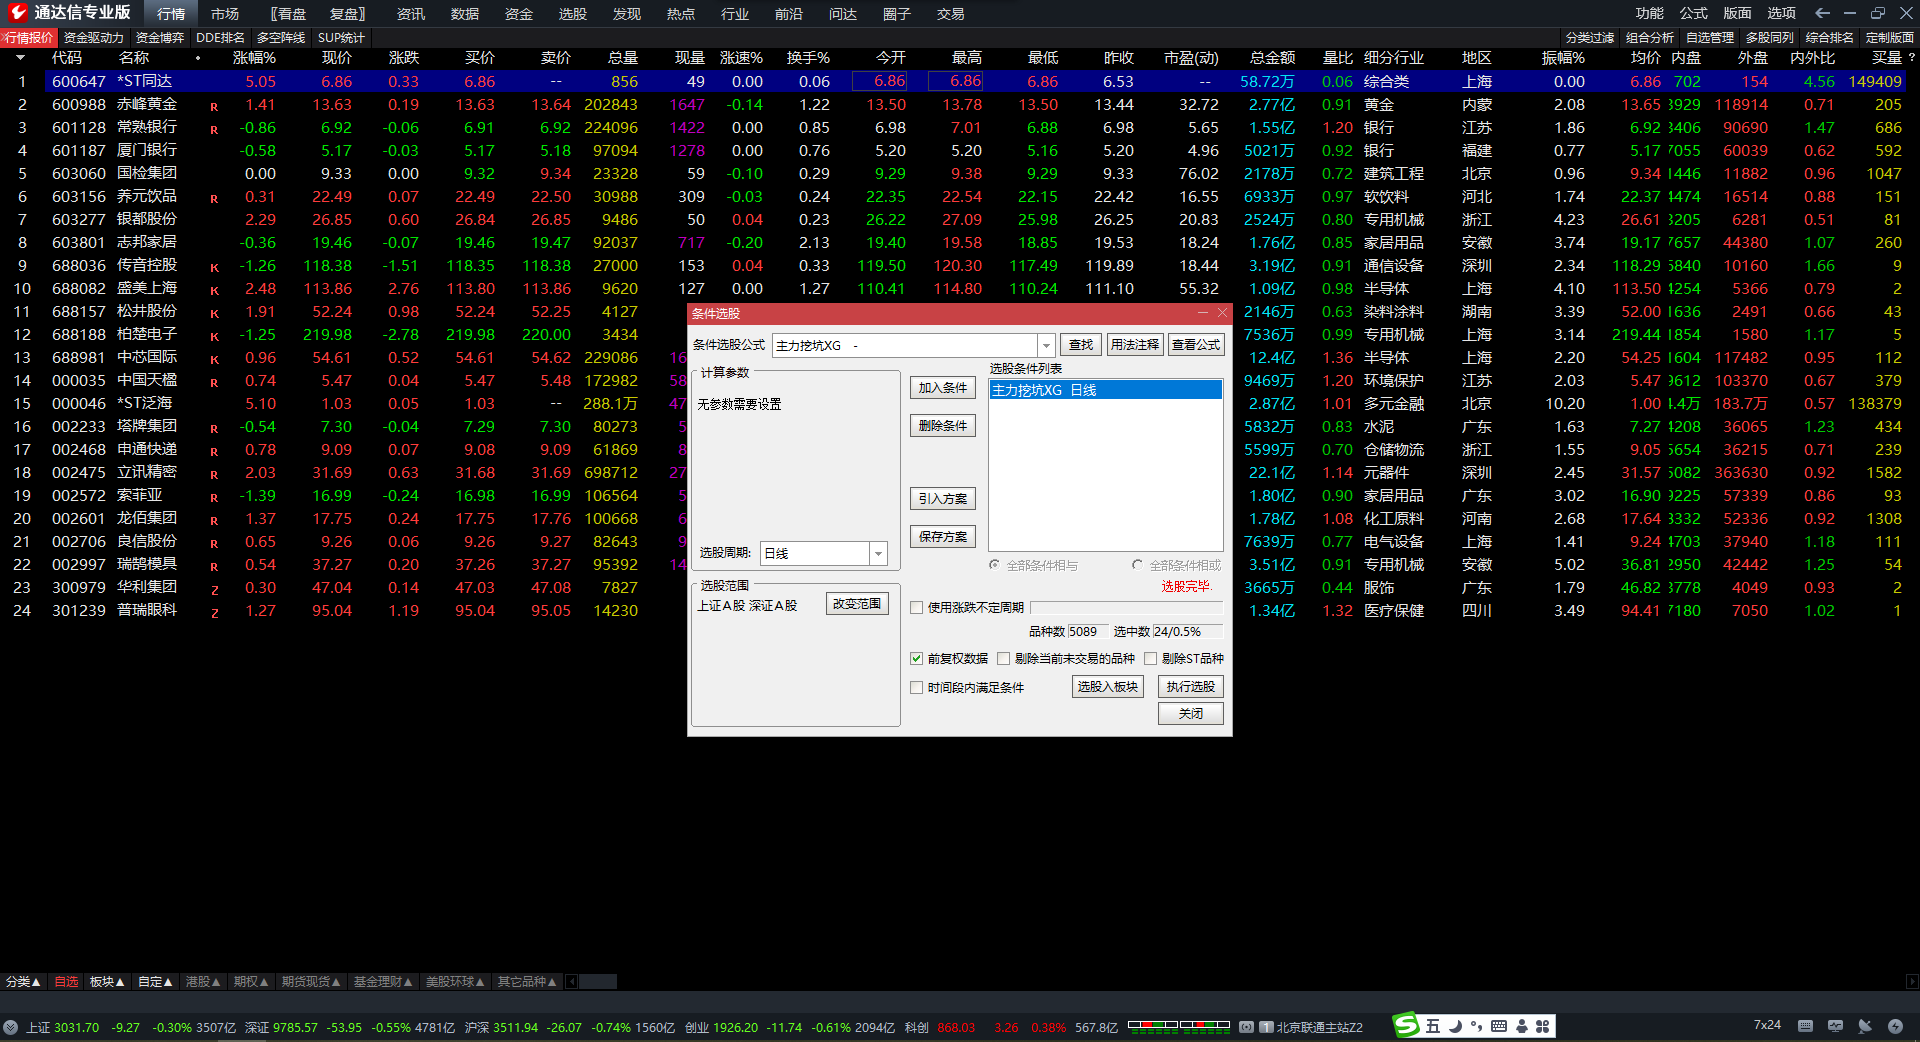Click the bottom tab strip scroll-left arrow
Screen dimensions: 1920x1042
pos(572,982)
